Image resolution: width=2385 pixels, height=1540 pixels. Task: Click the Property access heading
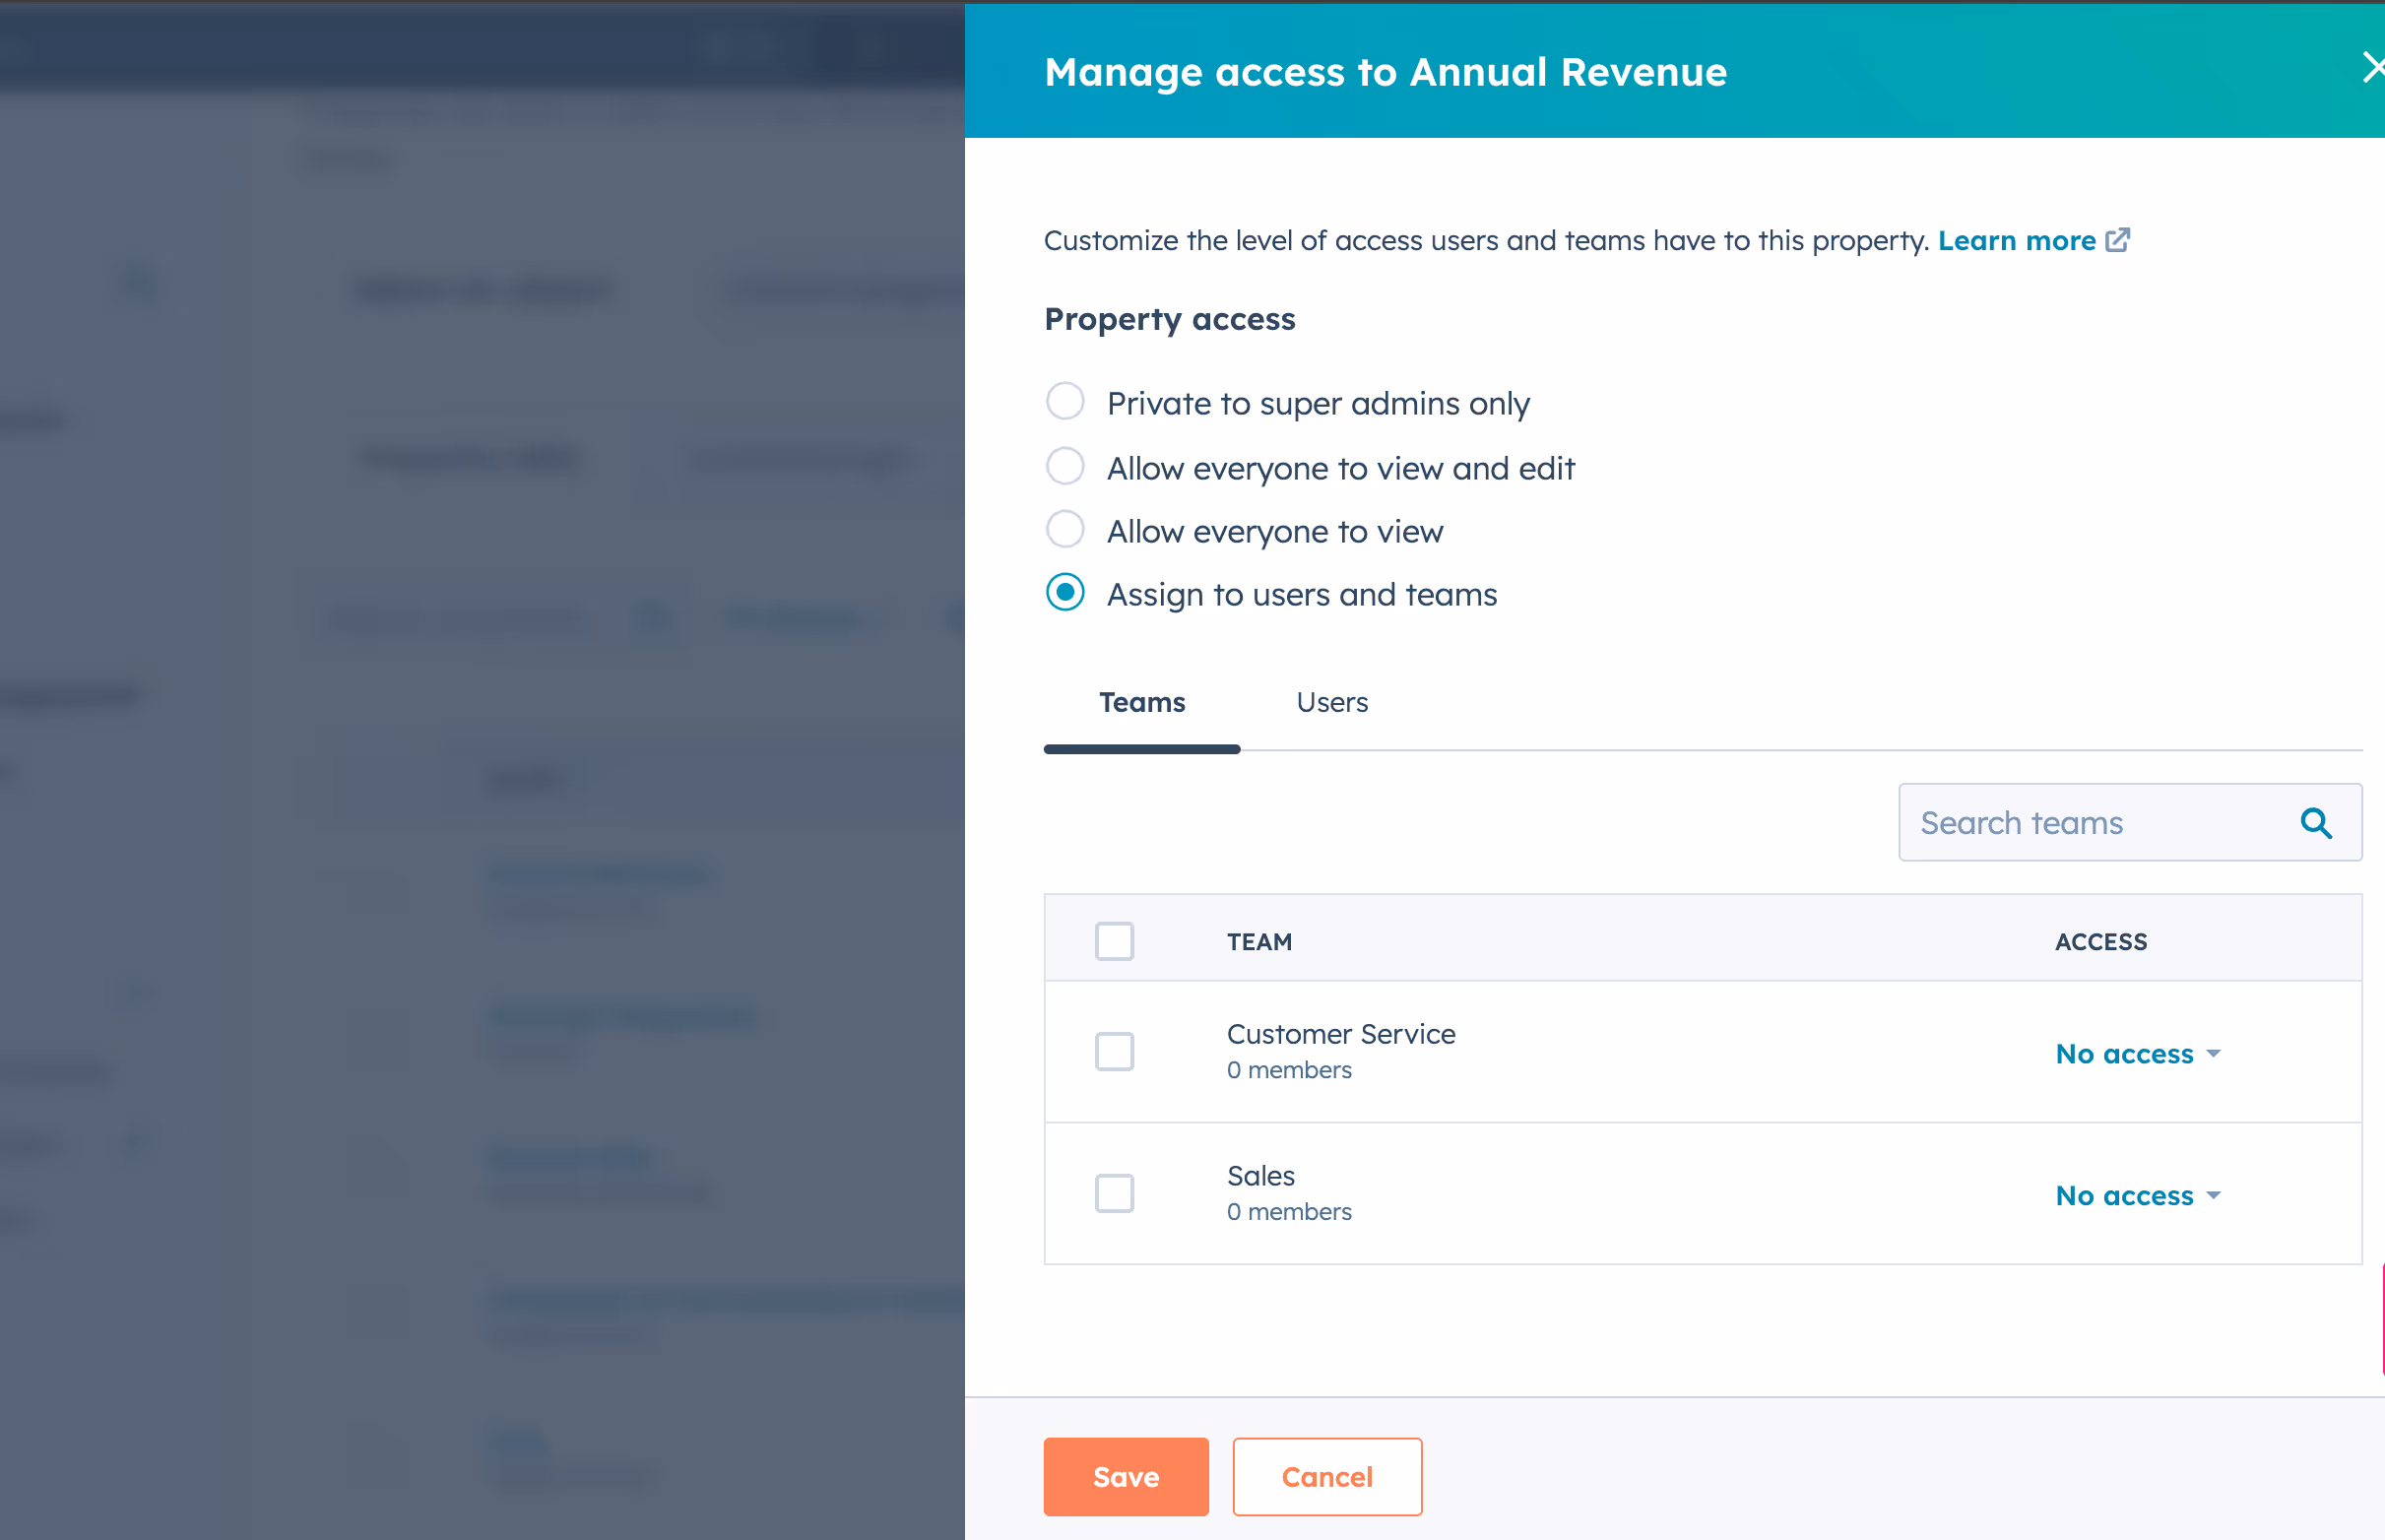(1169, 319)
